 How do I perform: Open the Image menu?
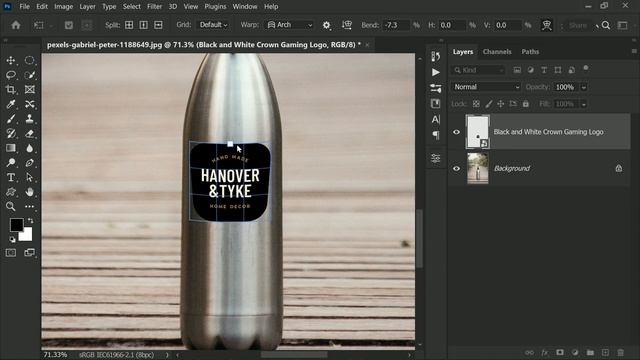click(x=64, y=7)
